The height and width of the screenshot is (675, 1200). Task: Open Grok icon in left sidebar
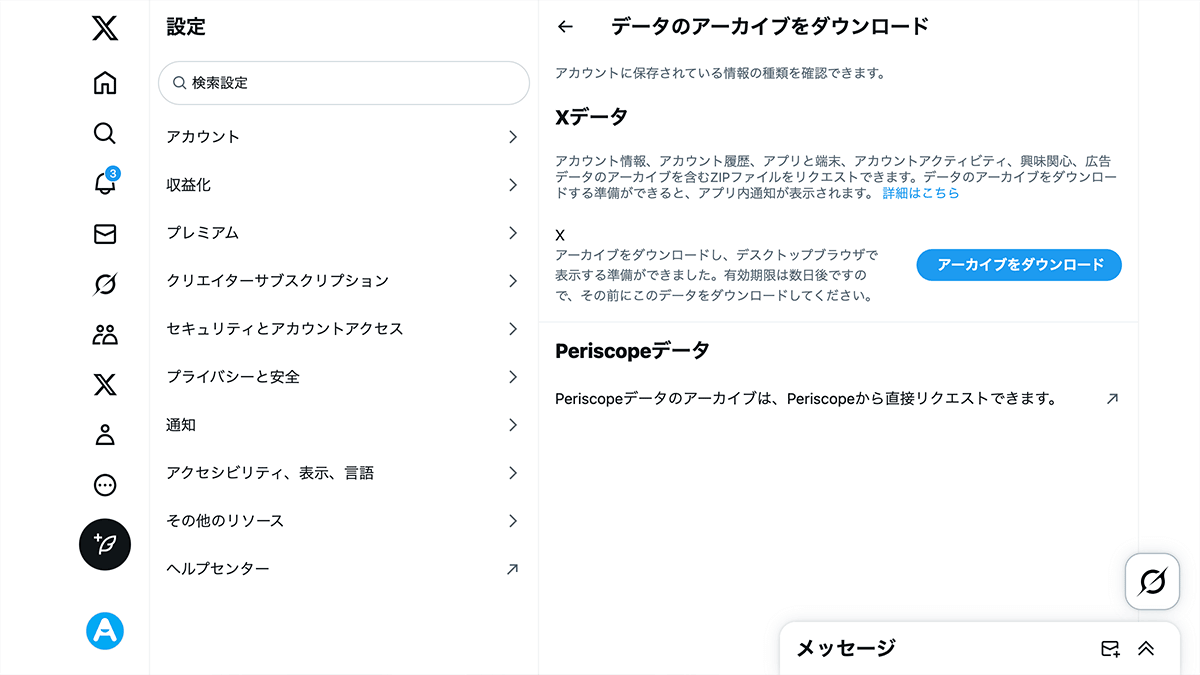104,284
